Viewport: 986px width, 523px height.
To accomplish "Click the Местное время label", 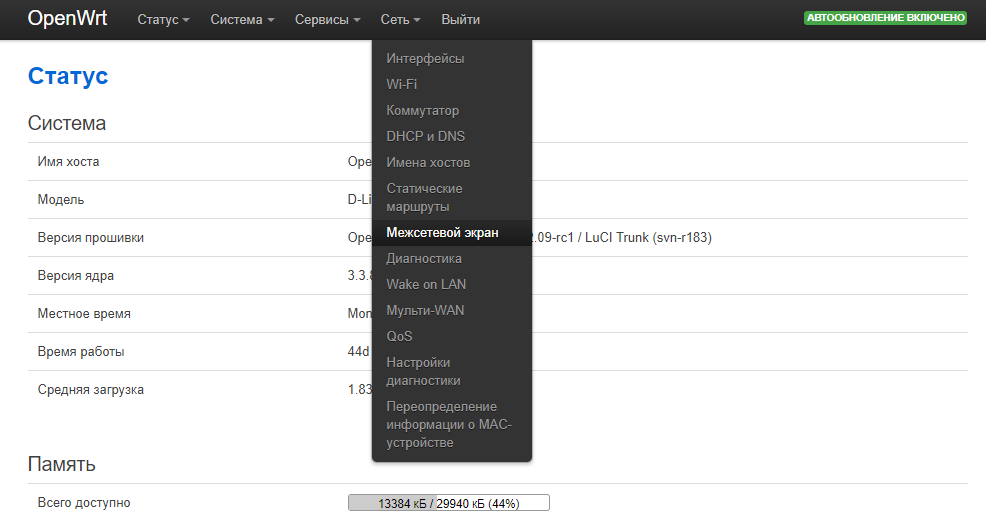I will [x=84, y=314].
